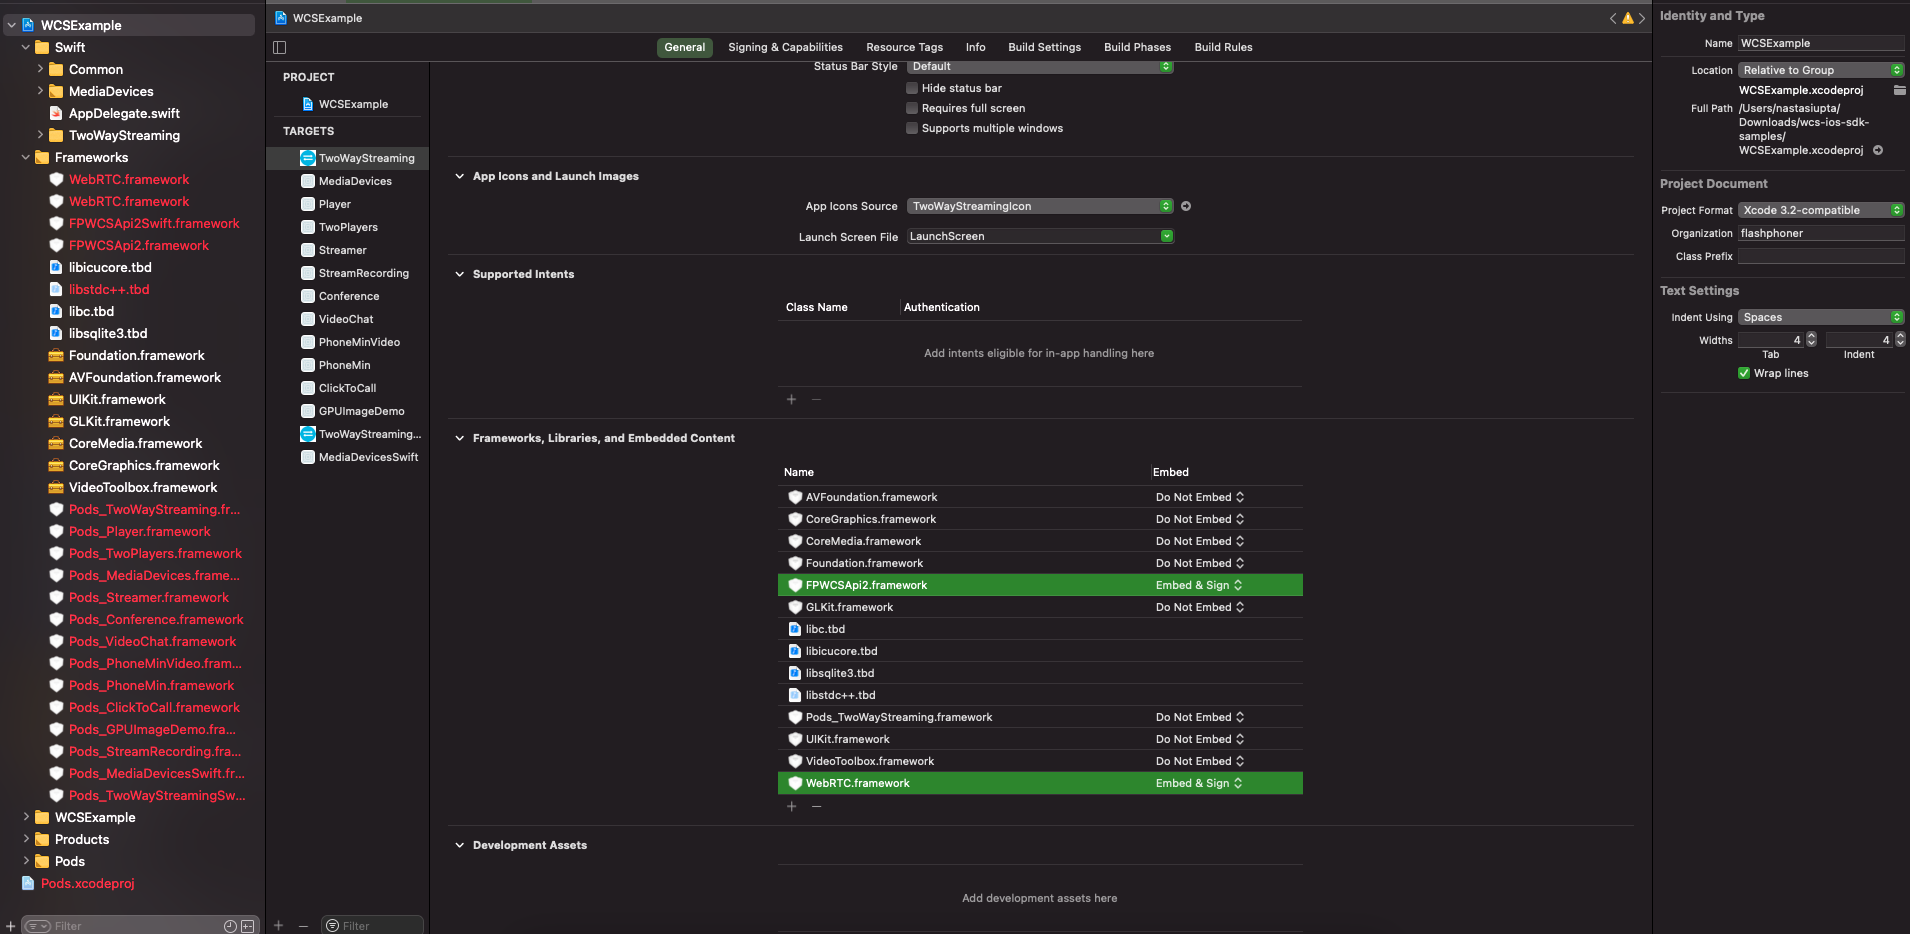Expand the Products folder

pos(26,839)
